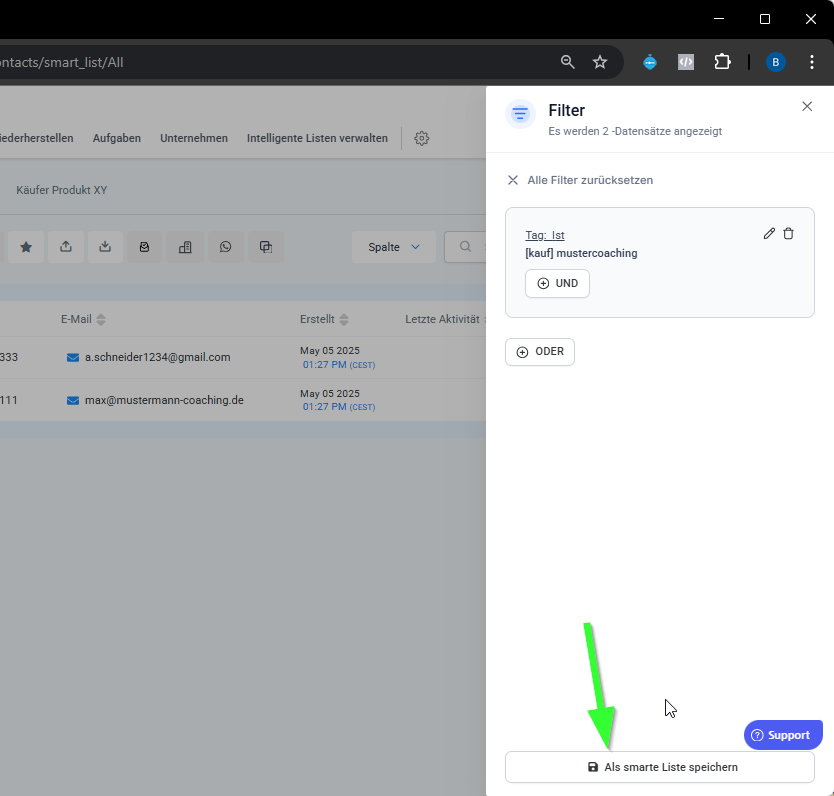Viewport: 834px width, 796px height.
Task: Click the email send icon in toolbar
Action: [144, 247]
